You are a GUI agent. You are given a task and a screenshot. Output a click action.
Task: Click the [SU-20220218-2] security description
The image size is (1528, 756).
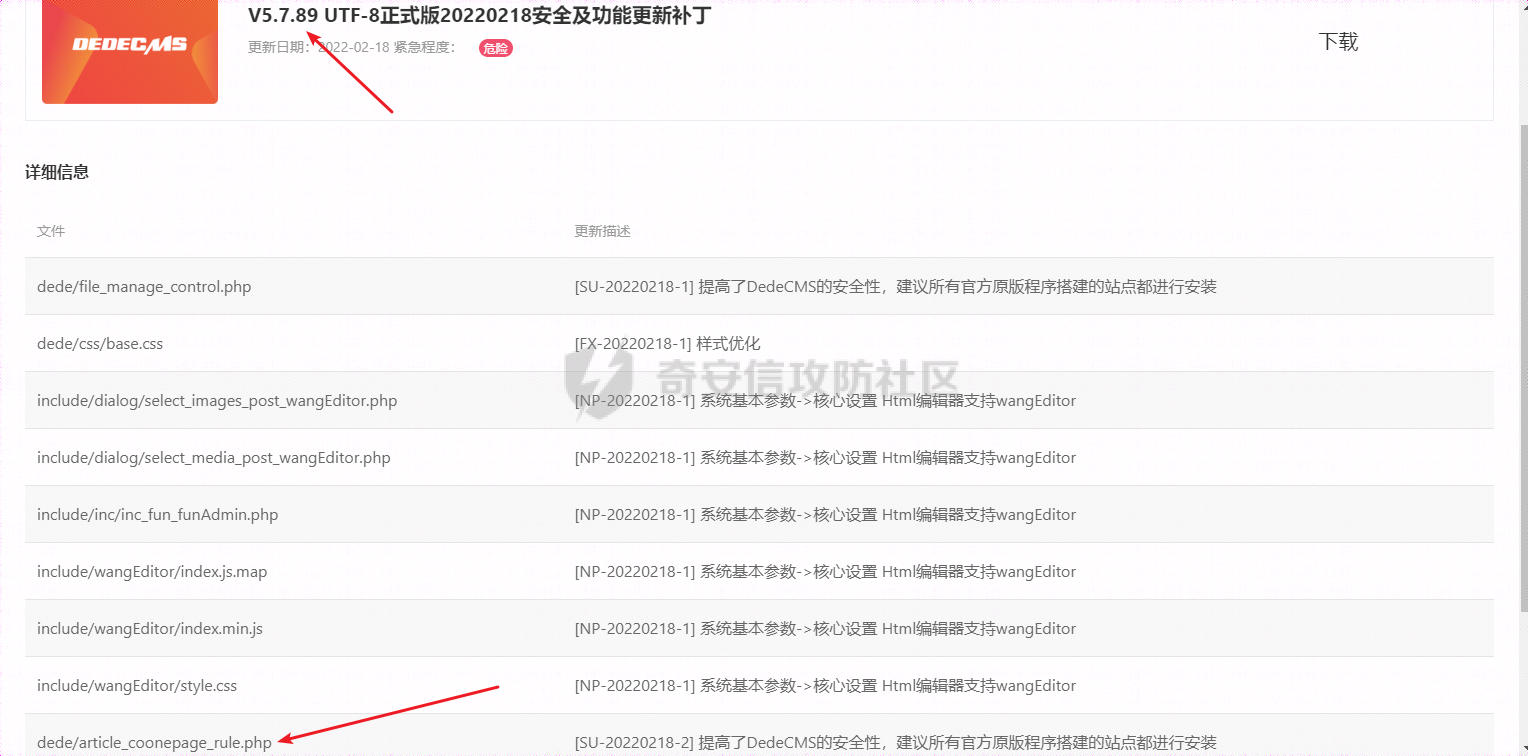(895, 743)
